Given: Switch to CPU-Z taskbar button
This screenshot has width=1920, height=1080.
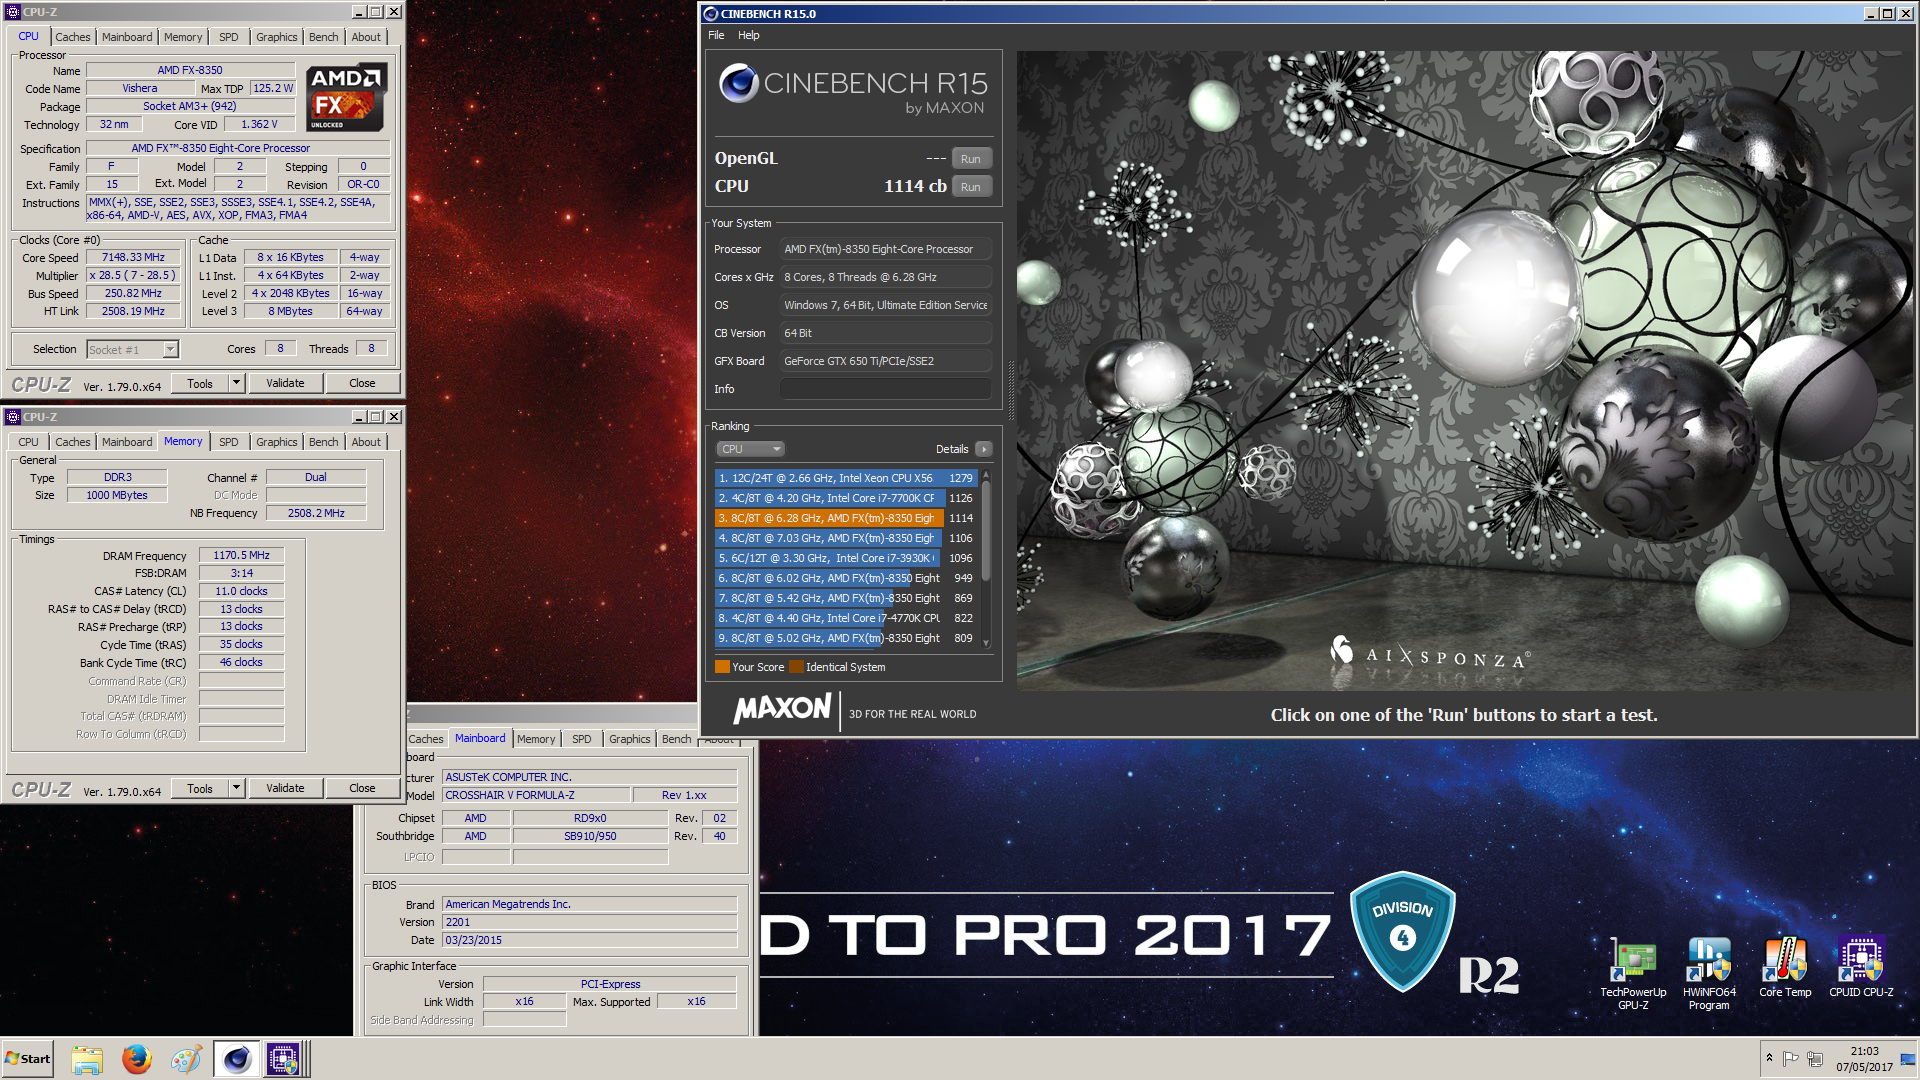Looking at the screenshot, I should pos(284,1059).
